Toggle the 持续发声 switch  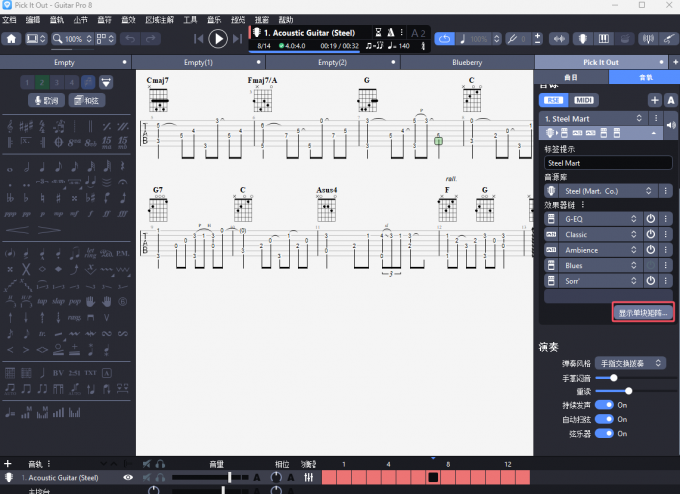pos(604,405)
